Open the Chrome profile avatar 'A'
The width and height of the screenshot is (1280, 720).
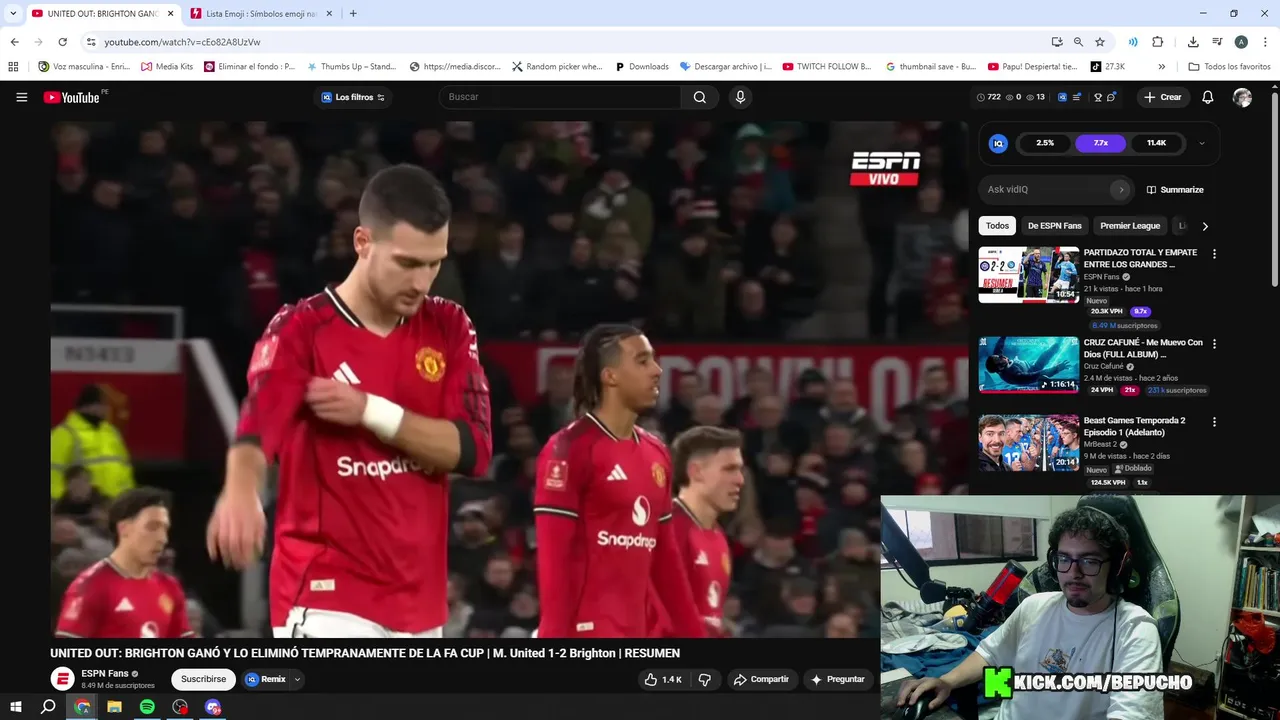[1241, 42]
